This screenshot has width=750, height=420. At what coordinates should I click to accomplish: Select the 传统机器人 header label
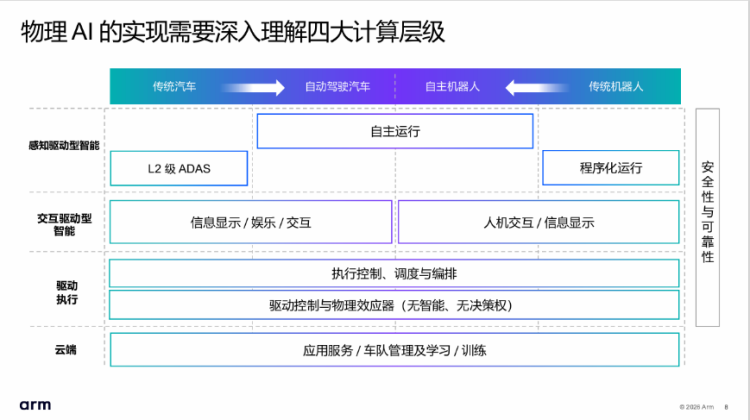(x=615, y=87)
